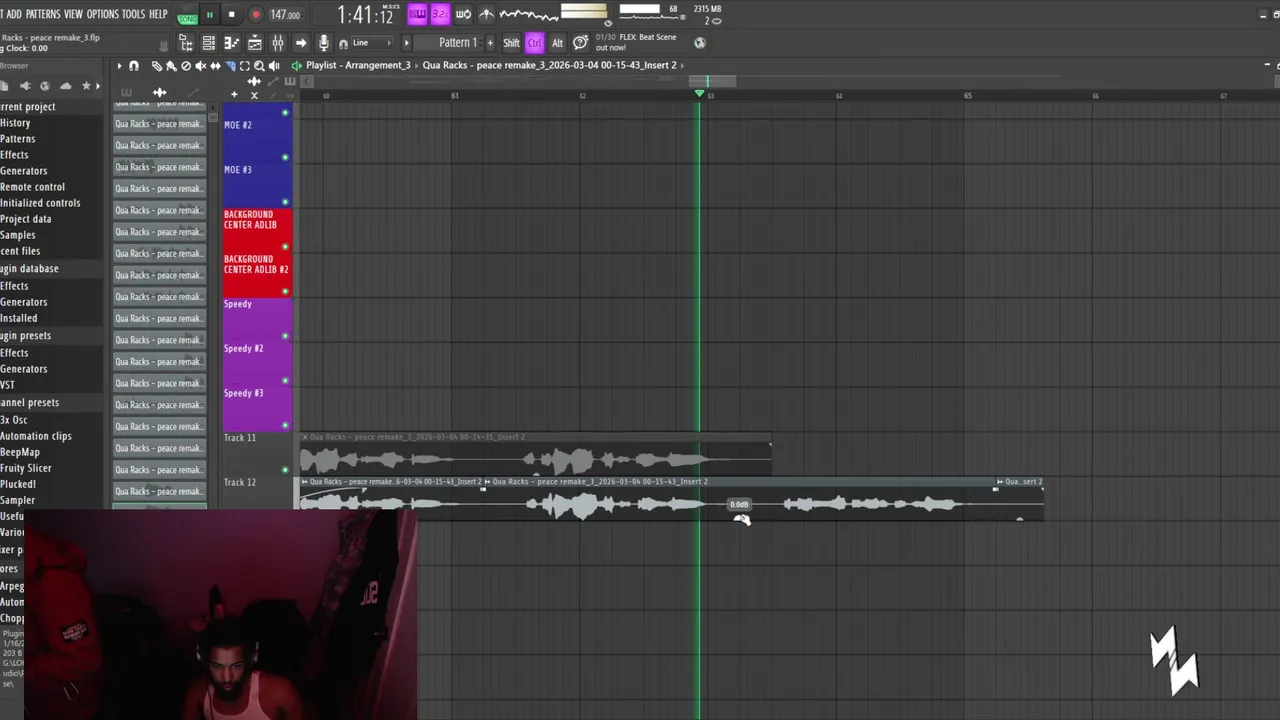Click the green playhead marker on timeline
Image resolution: width=1280 pixels, height=720 pixels.
click(699, 93)
